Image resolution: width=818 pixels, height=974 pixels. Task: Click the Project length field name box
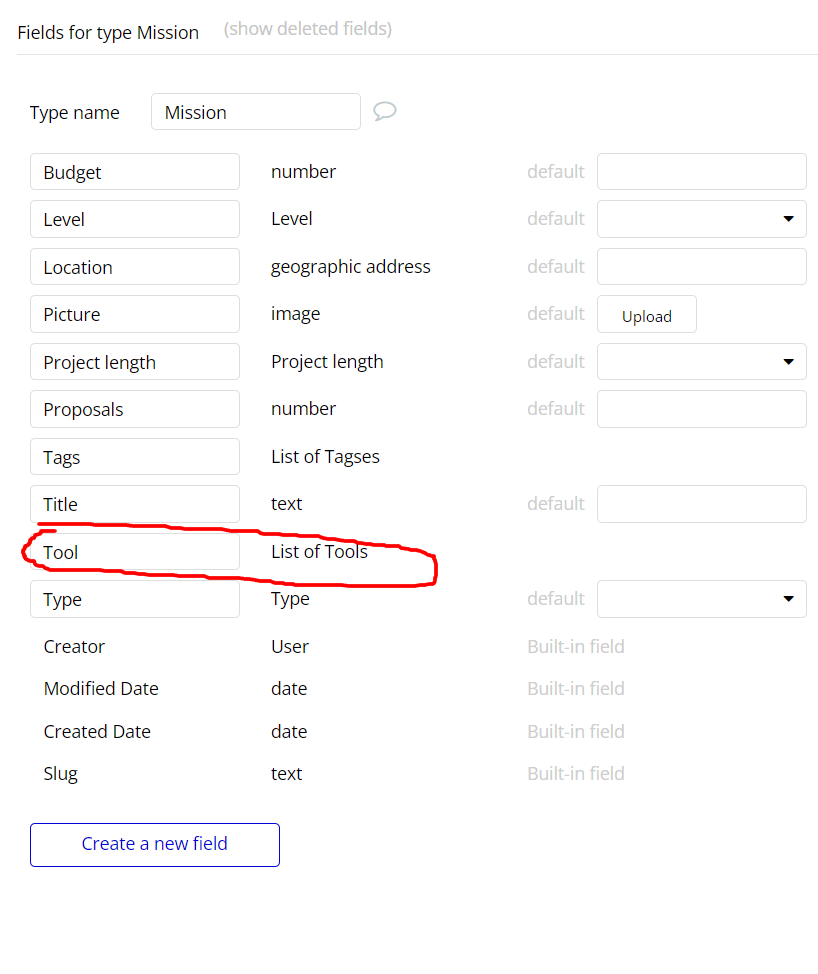click(135, 362)
